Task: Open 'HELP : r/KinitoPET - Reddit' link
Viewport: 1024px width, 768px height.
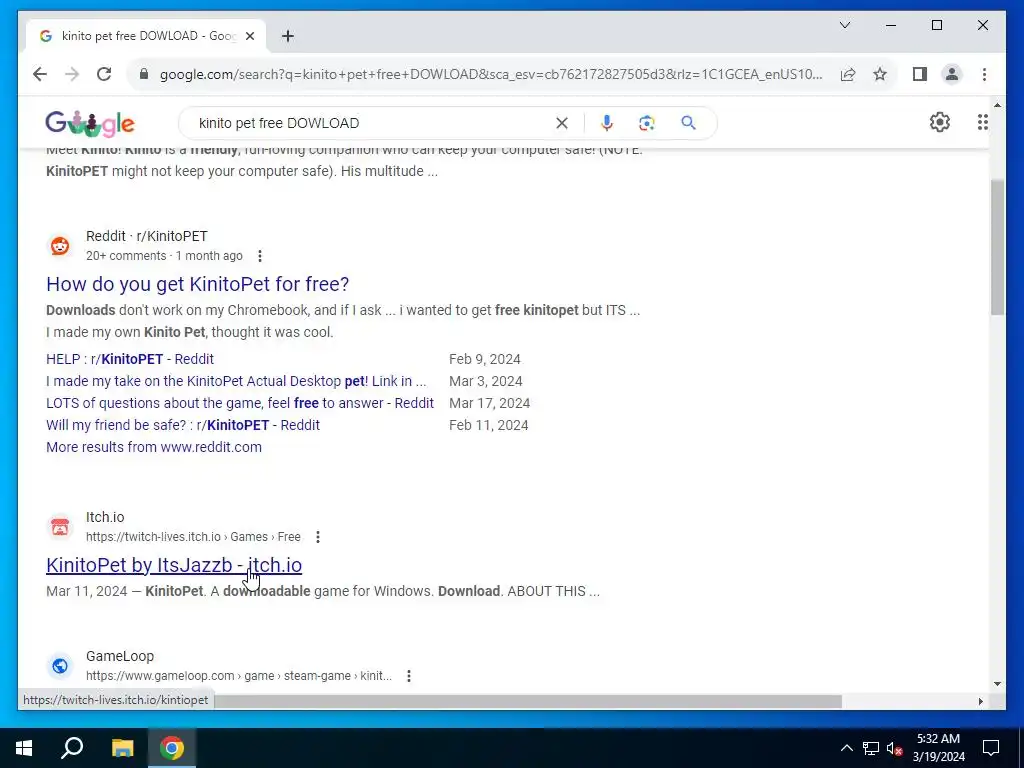Action: (130, 359)
